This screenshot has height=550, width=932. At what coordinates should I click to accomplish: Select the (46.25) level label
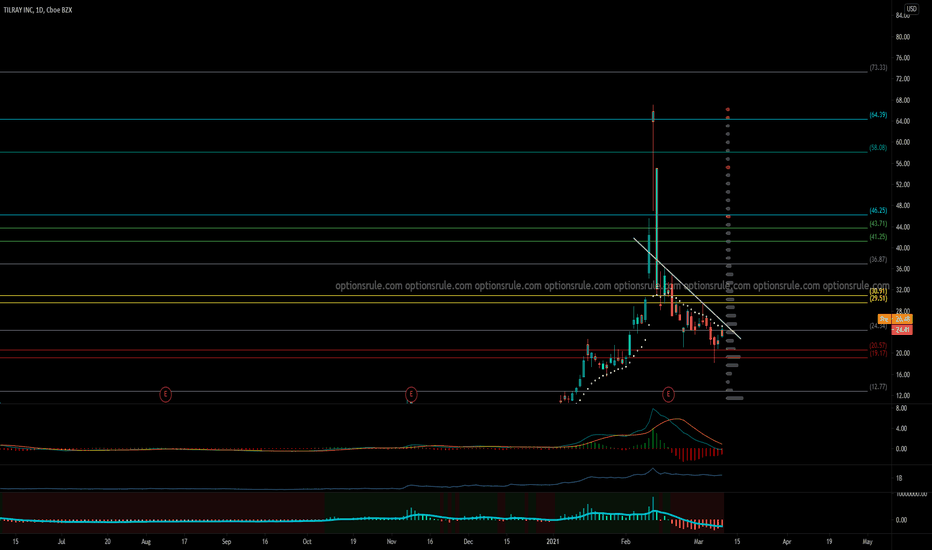point(878,210)
